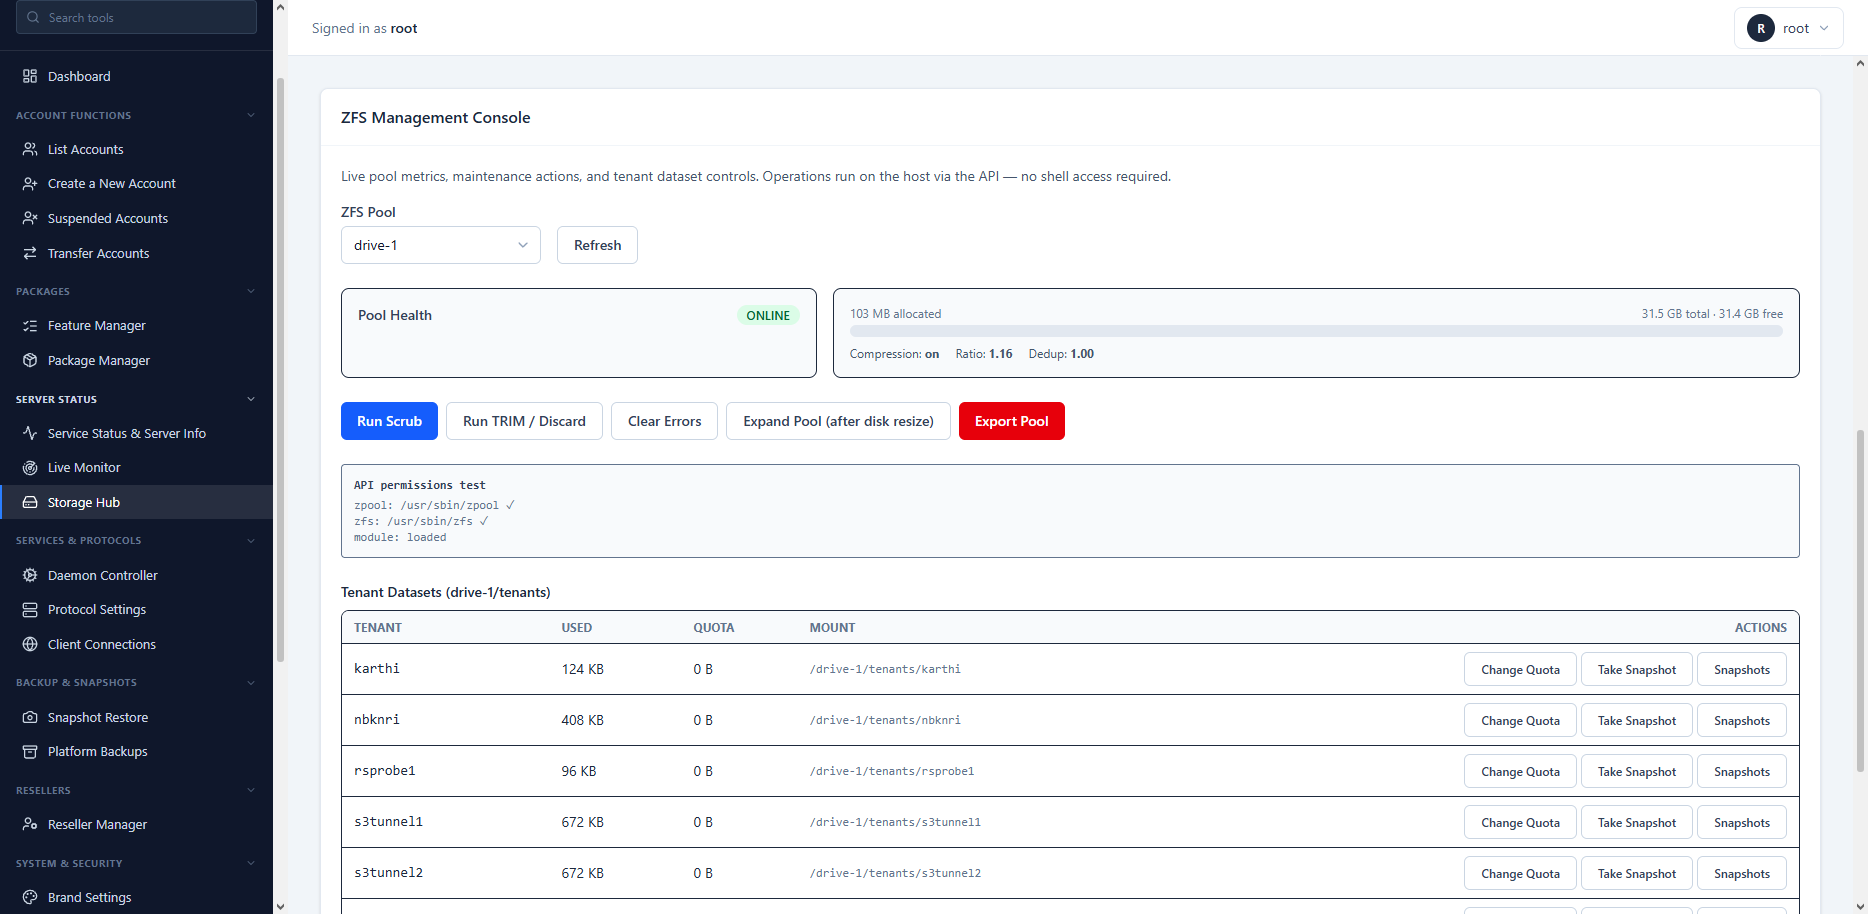Viewport: 1868px width, 914px height.
Task: Collapse the Account Functions section
Action: tap(251, 115)
